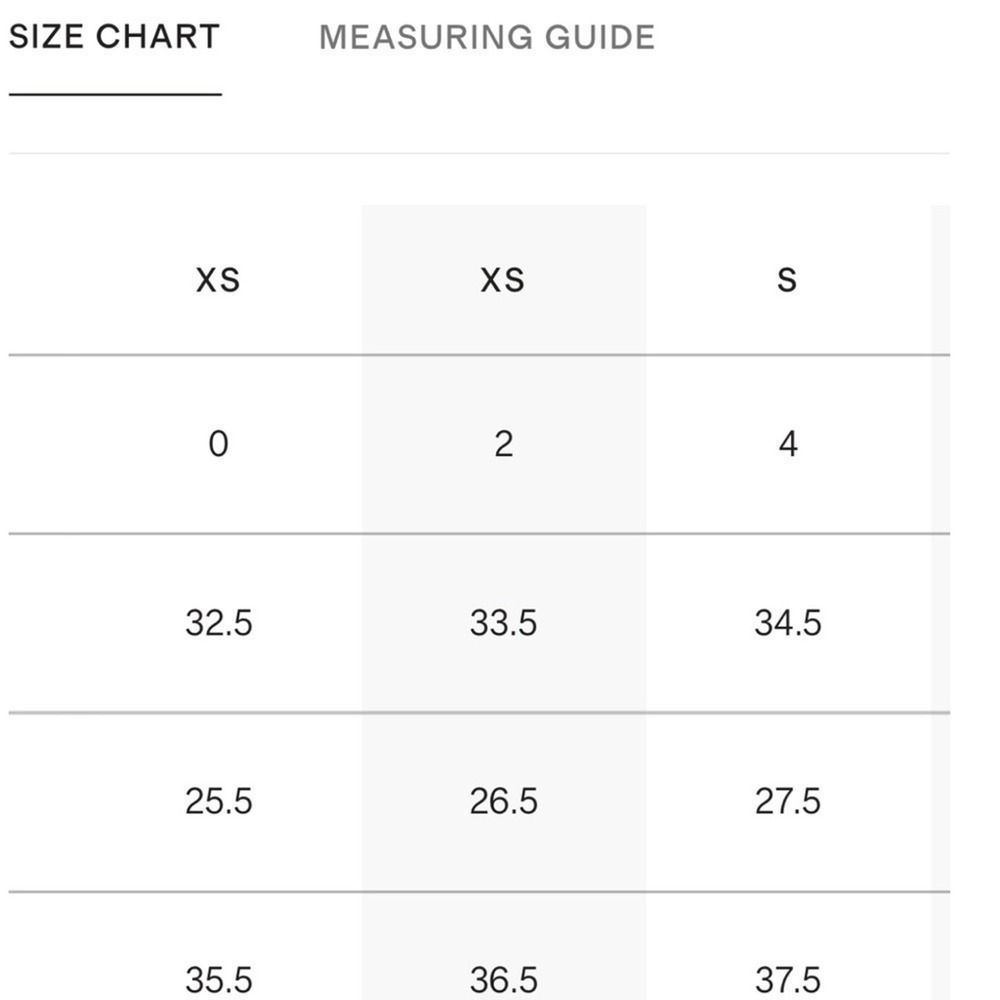Click the size 0 cell
Screen dimensions: 1000x1000
pos(218,443)
